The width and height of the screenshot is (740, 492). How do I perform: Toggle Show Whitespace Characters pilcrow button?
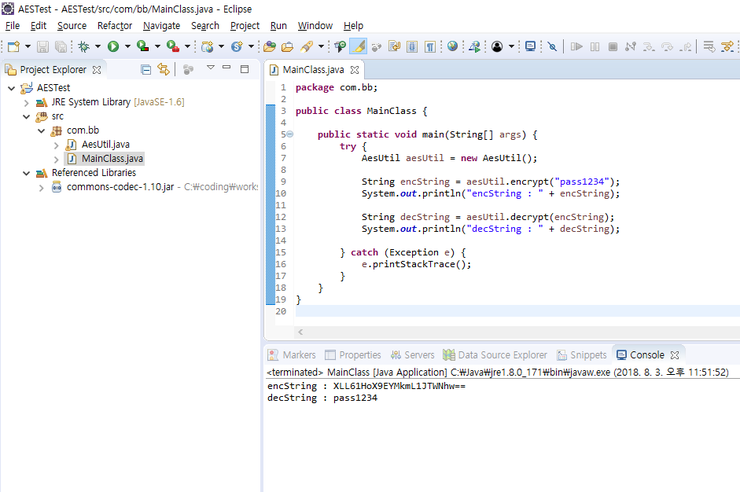[x=429, y=46]
